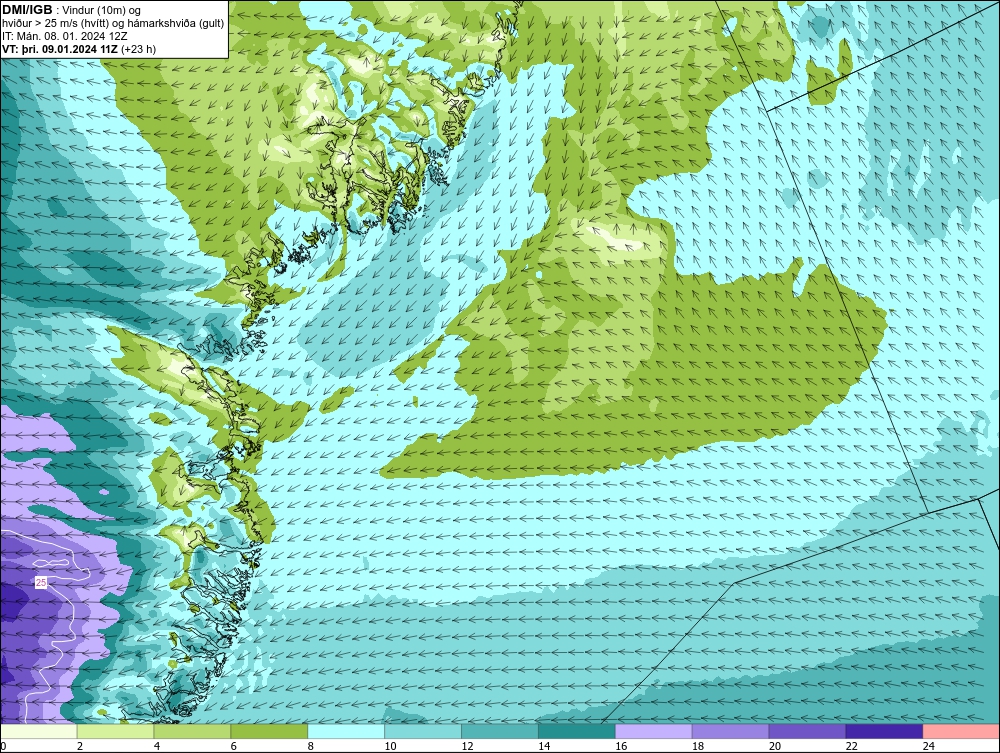
Task: Click the legend value 0 label
Action: tap(3, 746)
